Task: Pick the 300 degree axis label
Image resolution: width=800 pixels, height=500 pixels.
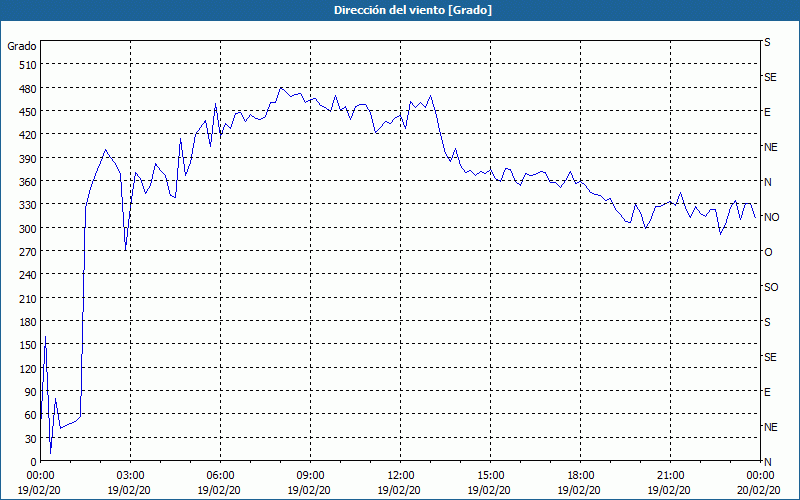Action: [28, 228]
